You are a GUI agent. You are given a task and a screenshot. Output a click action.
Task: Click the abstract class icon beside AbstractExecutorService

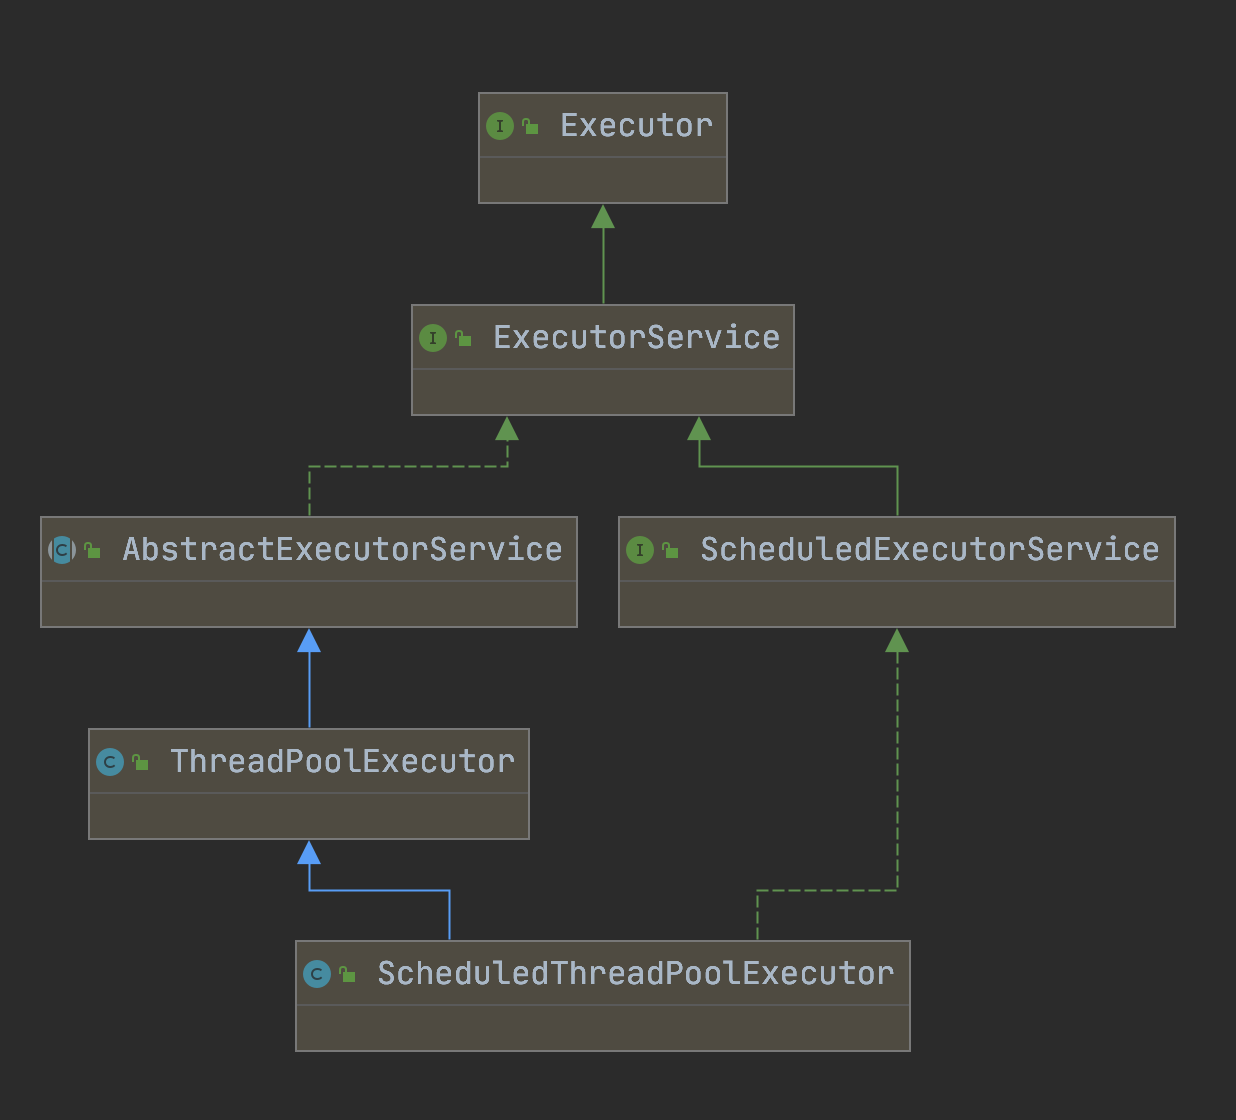62,550
